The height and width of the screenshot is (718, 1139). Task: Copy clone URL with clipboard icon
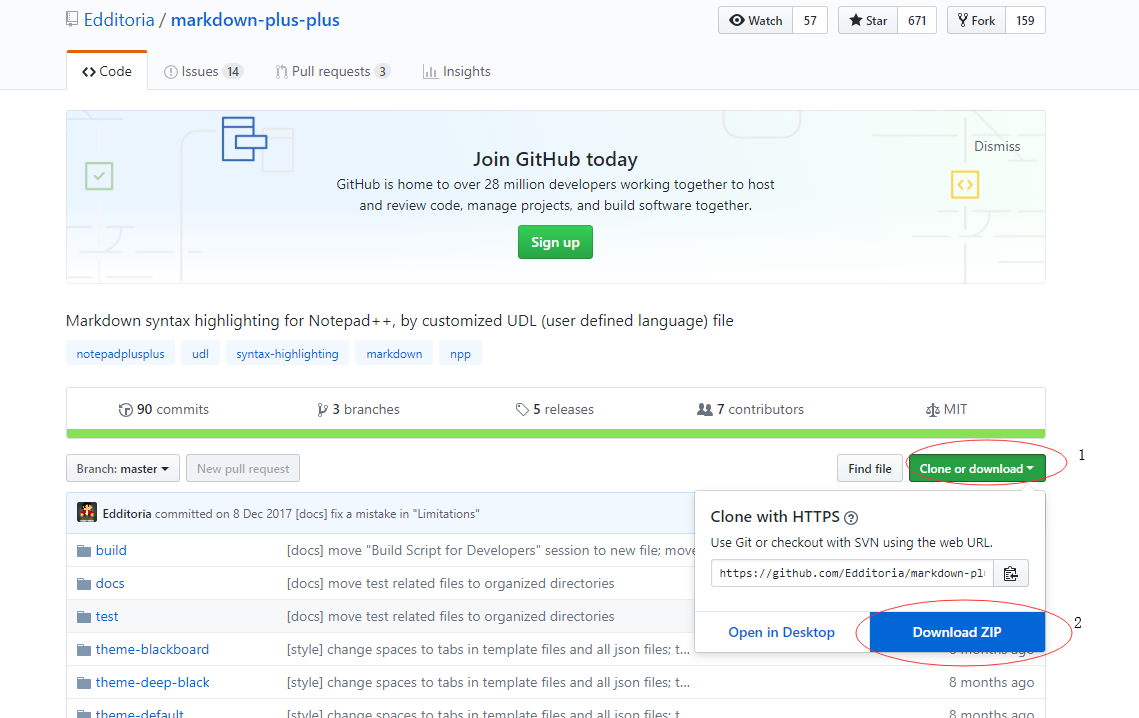[x=1010, y=573]
